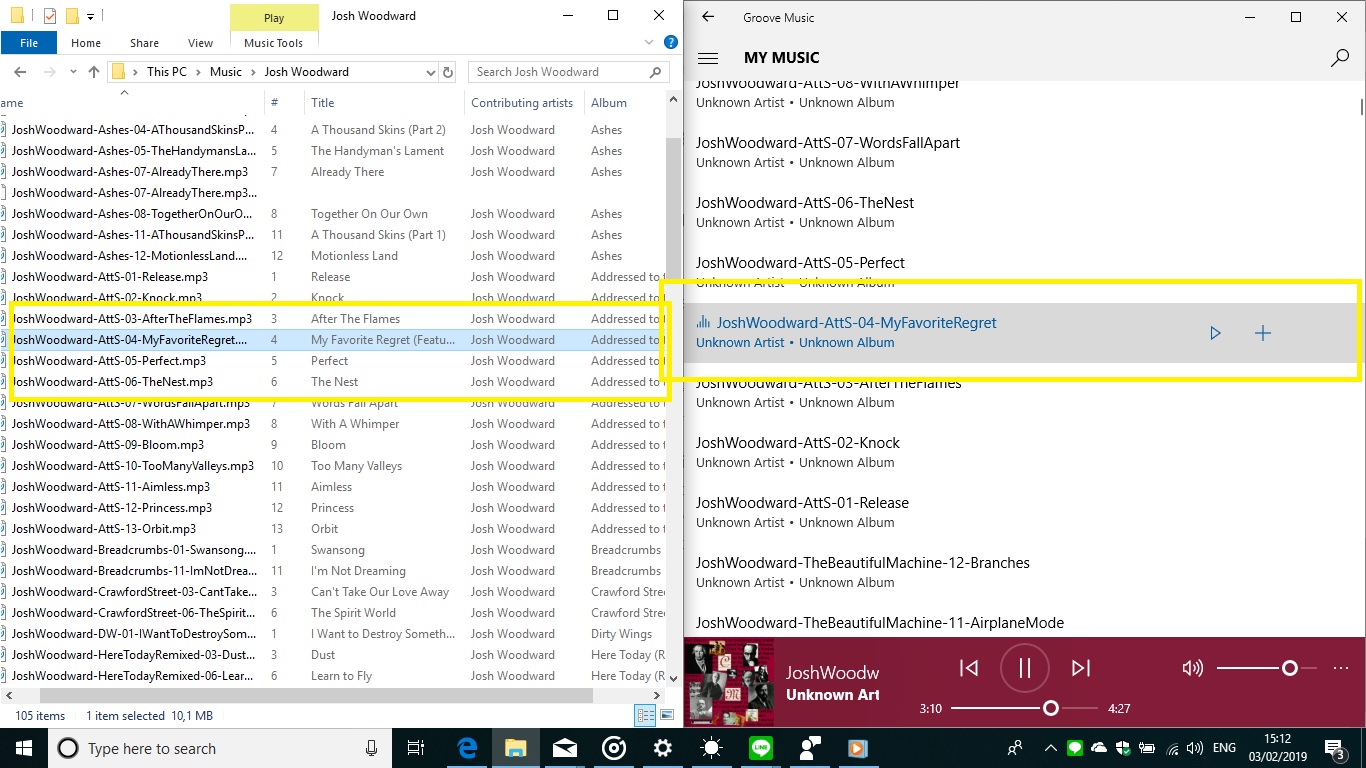Click Music in the address breadcrumb

(x=226, y=72)
